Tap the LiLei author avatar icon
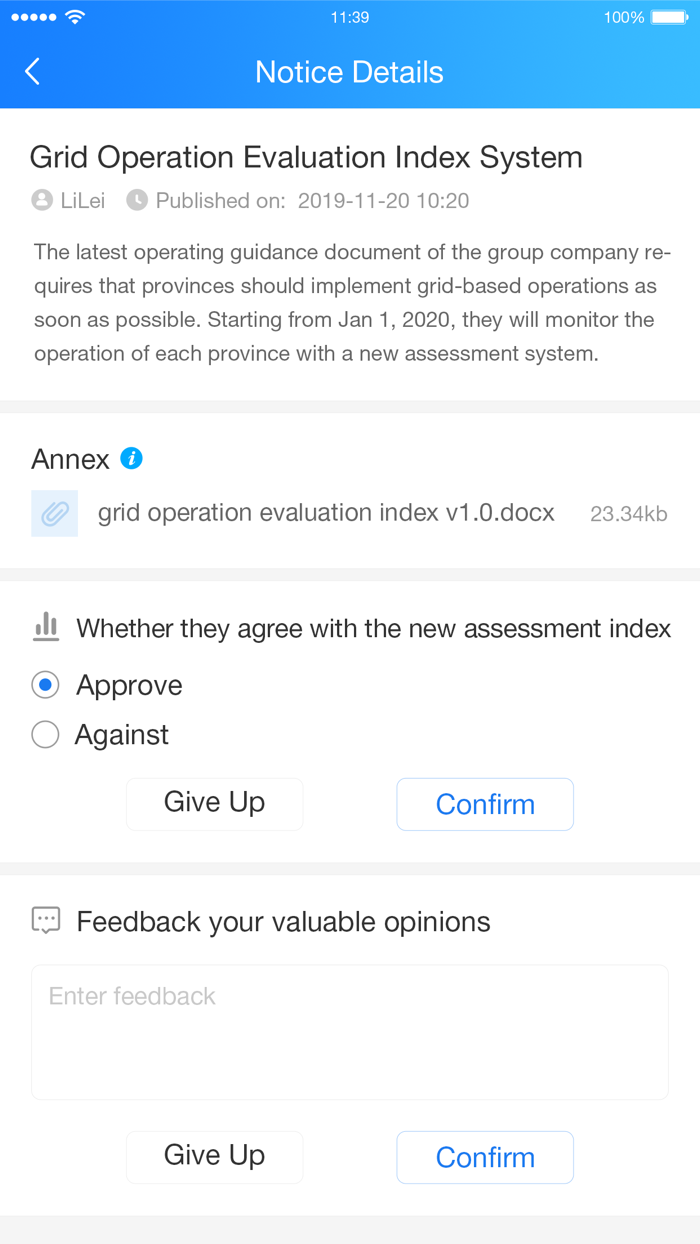Image resolution: width=700 pixels, height=1244 pixels. (x=42, y=200)
